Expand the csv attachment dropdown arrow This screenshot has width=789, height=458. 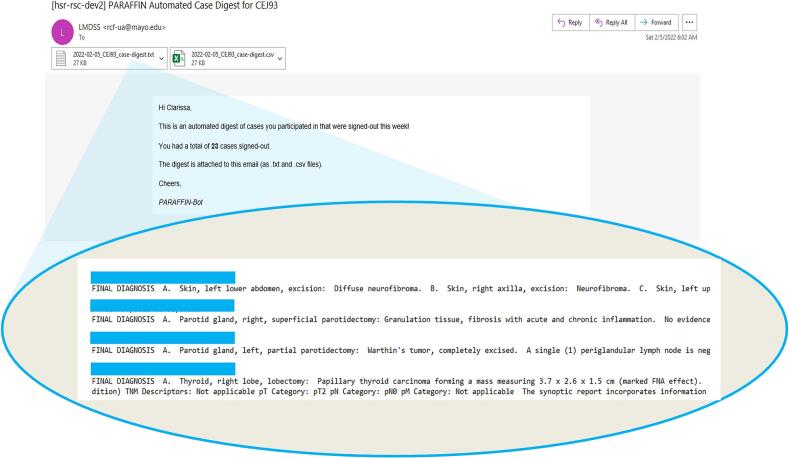(x=280, y=59)
